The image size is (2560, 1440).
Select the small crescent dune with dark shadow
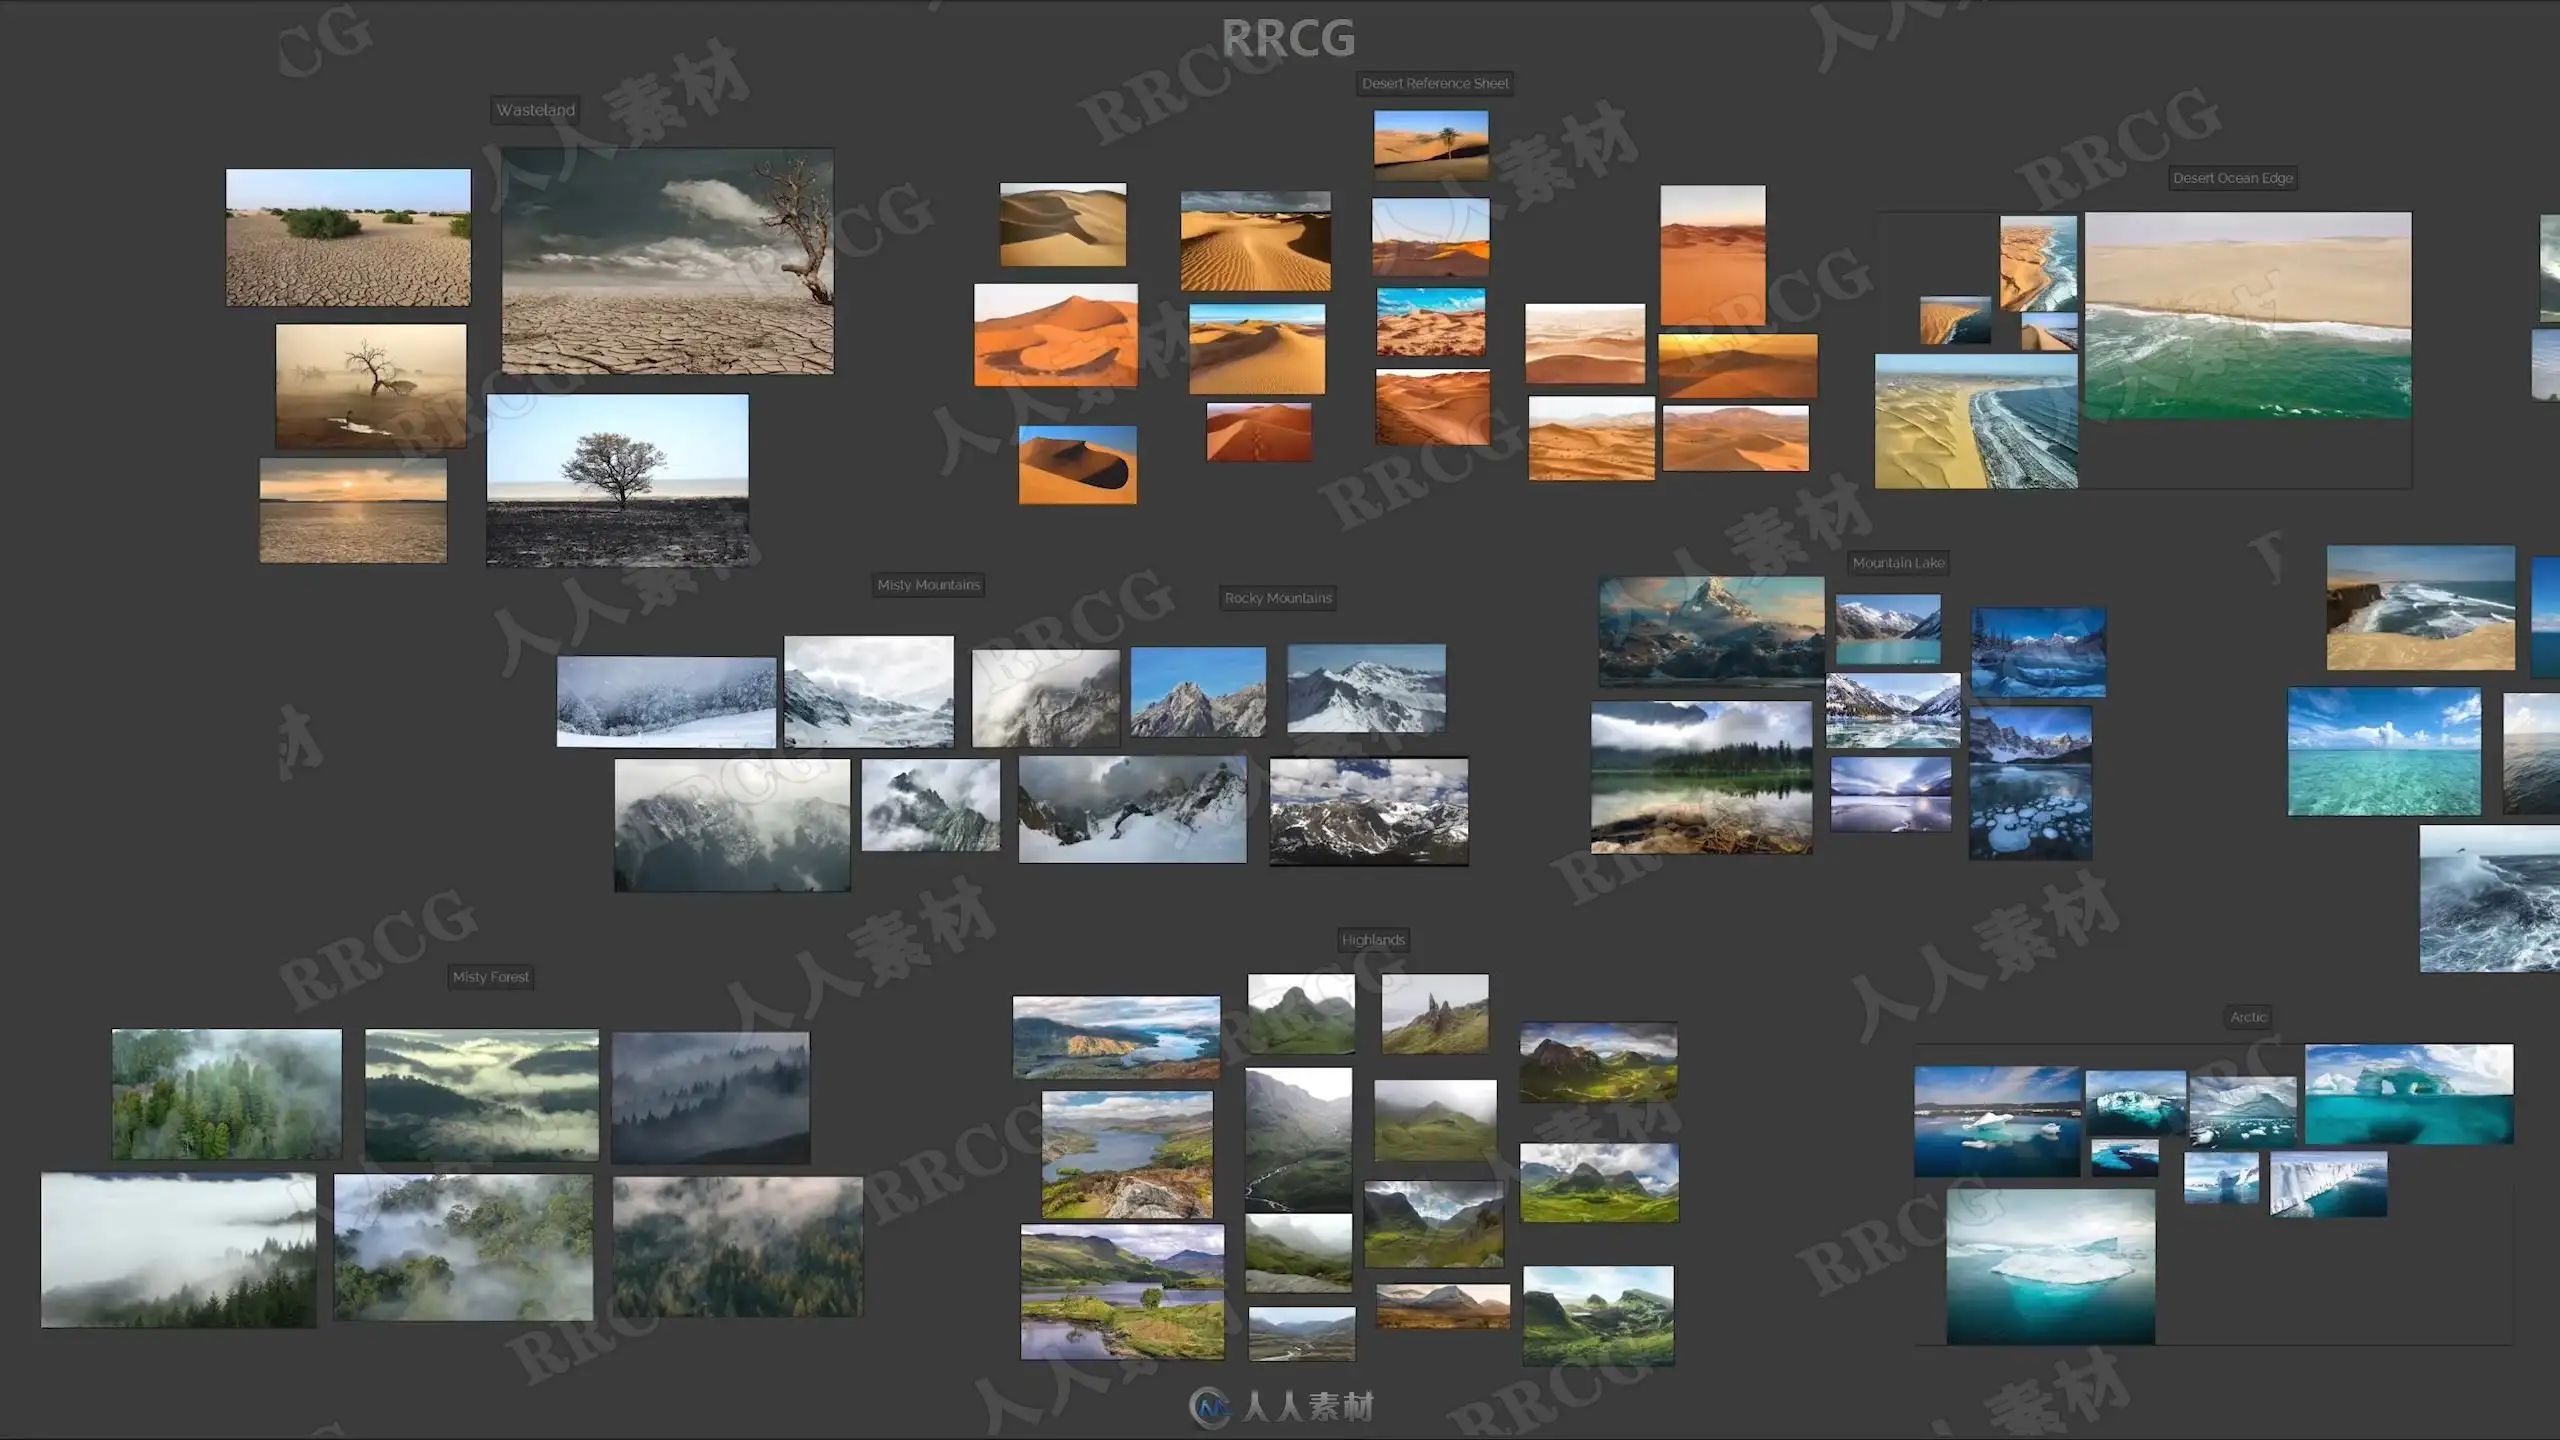[x=1077, y=465]
